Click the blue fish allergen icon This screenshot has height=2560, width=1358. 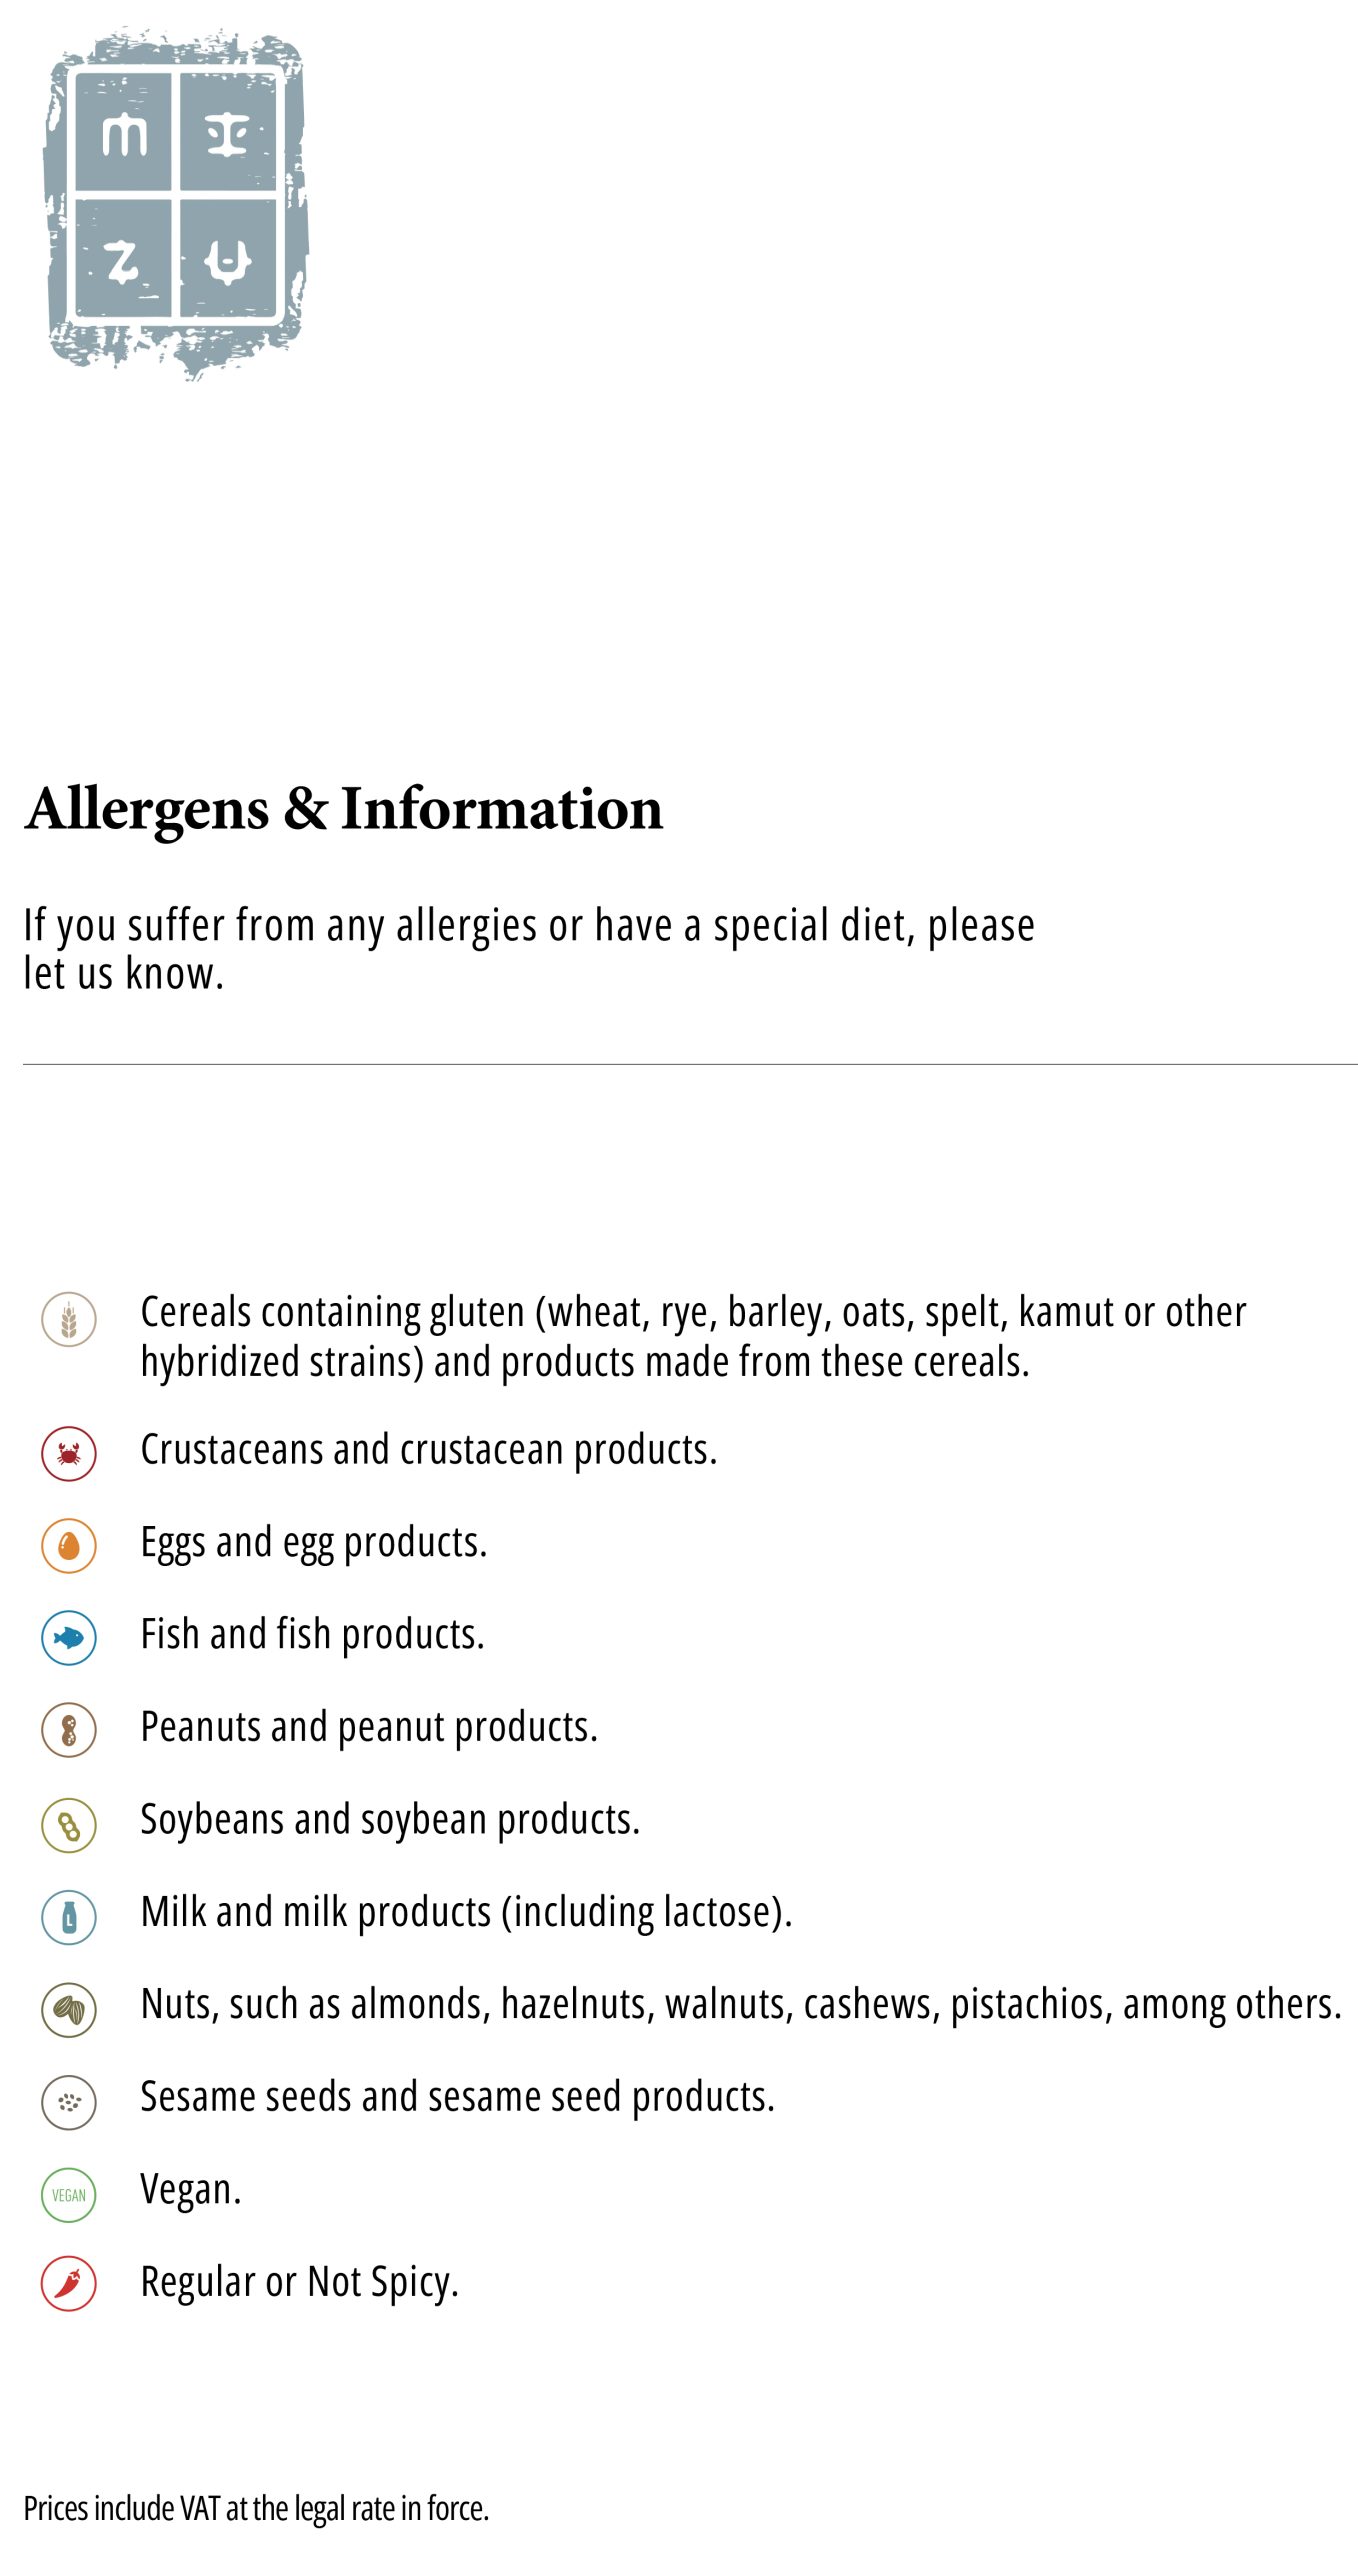pos(69,1637)
